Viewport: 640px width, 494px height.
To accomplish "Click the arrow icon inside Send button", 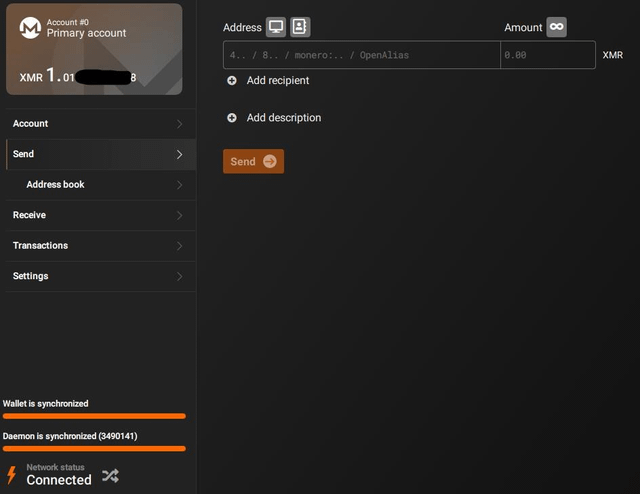I will tap(270, 161).
